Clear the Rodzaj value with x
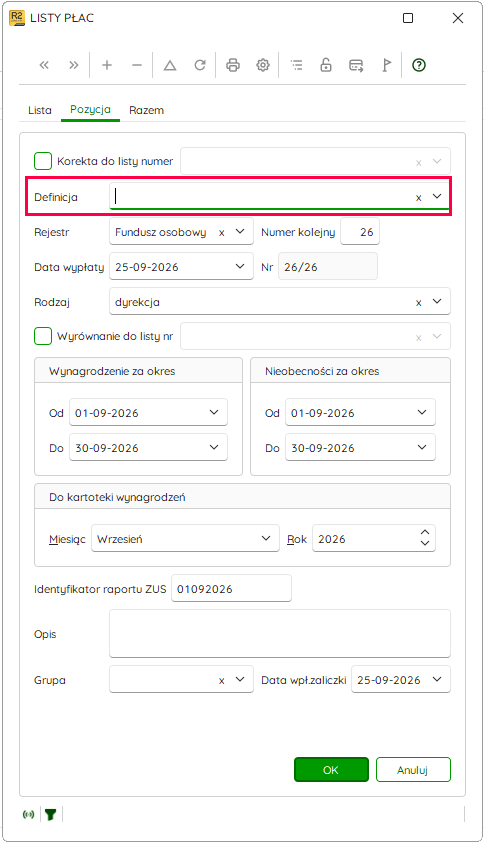484x845 pixels. pos(418,303)
